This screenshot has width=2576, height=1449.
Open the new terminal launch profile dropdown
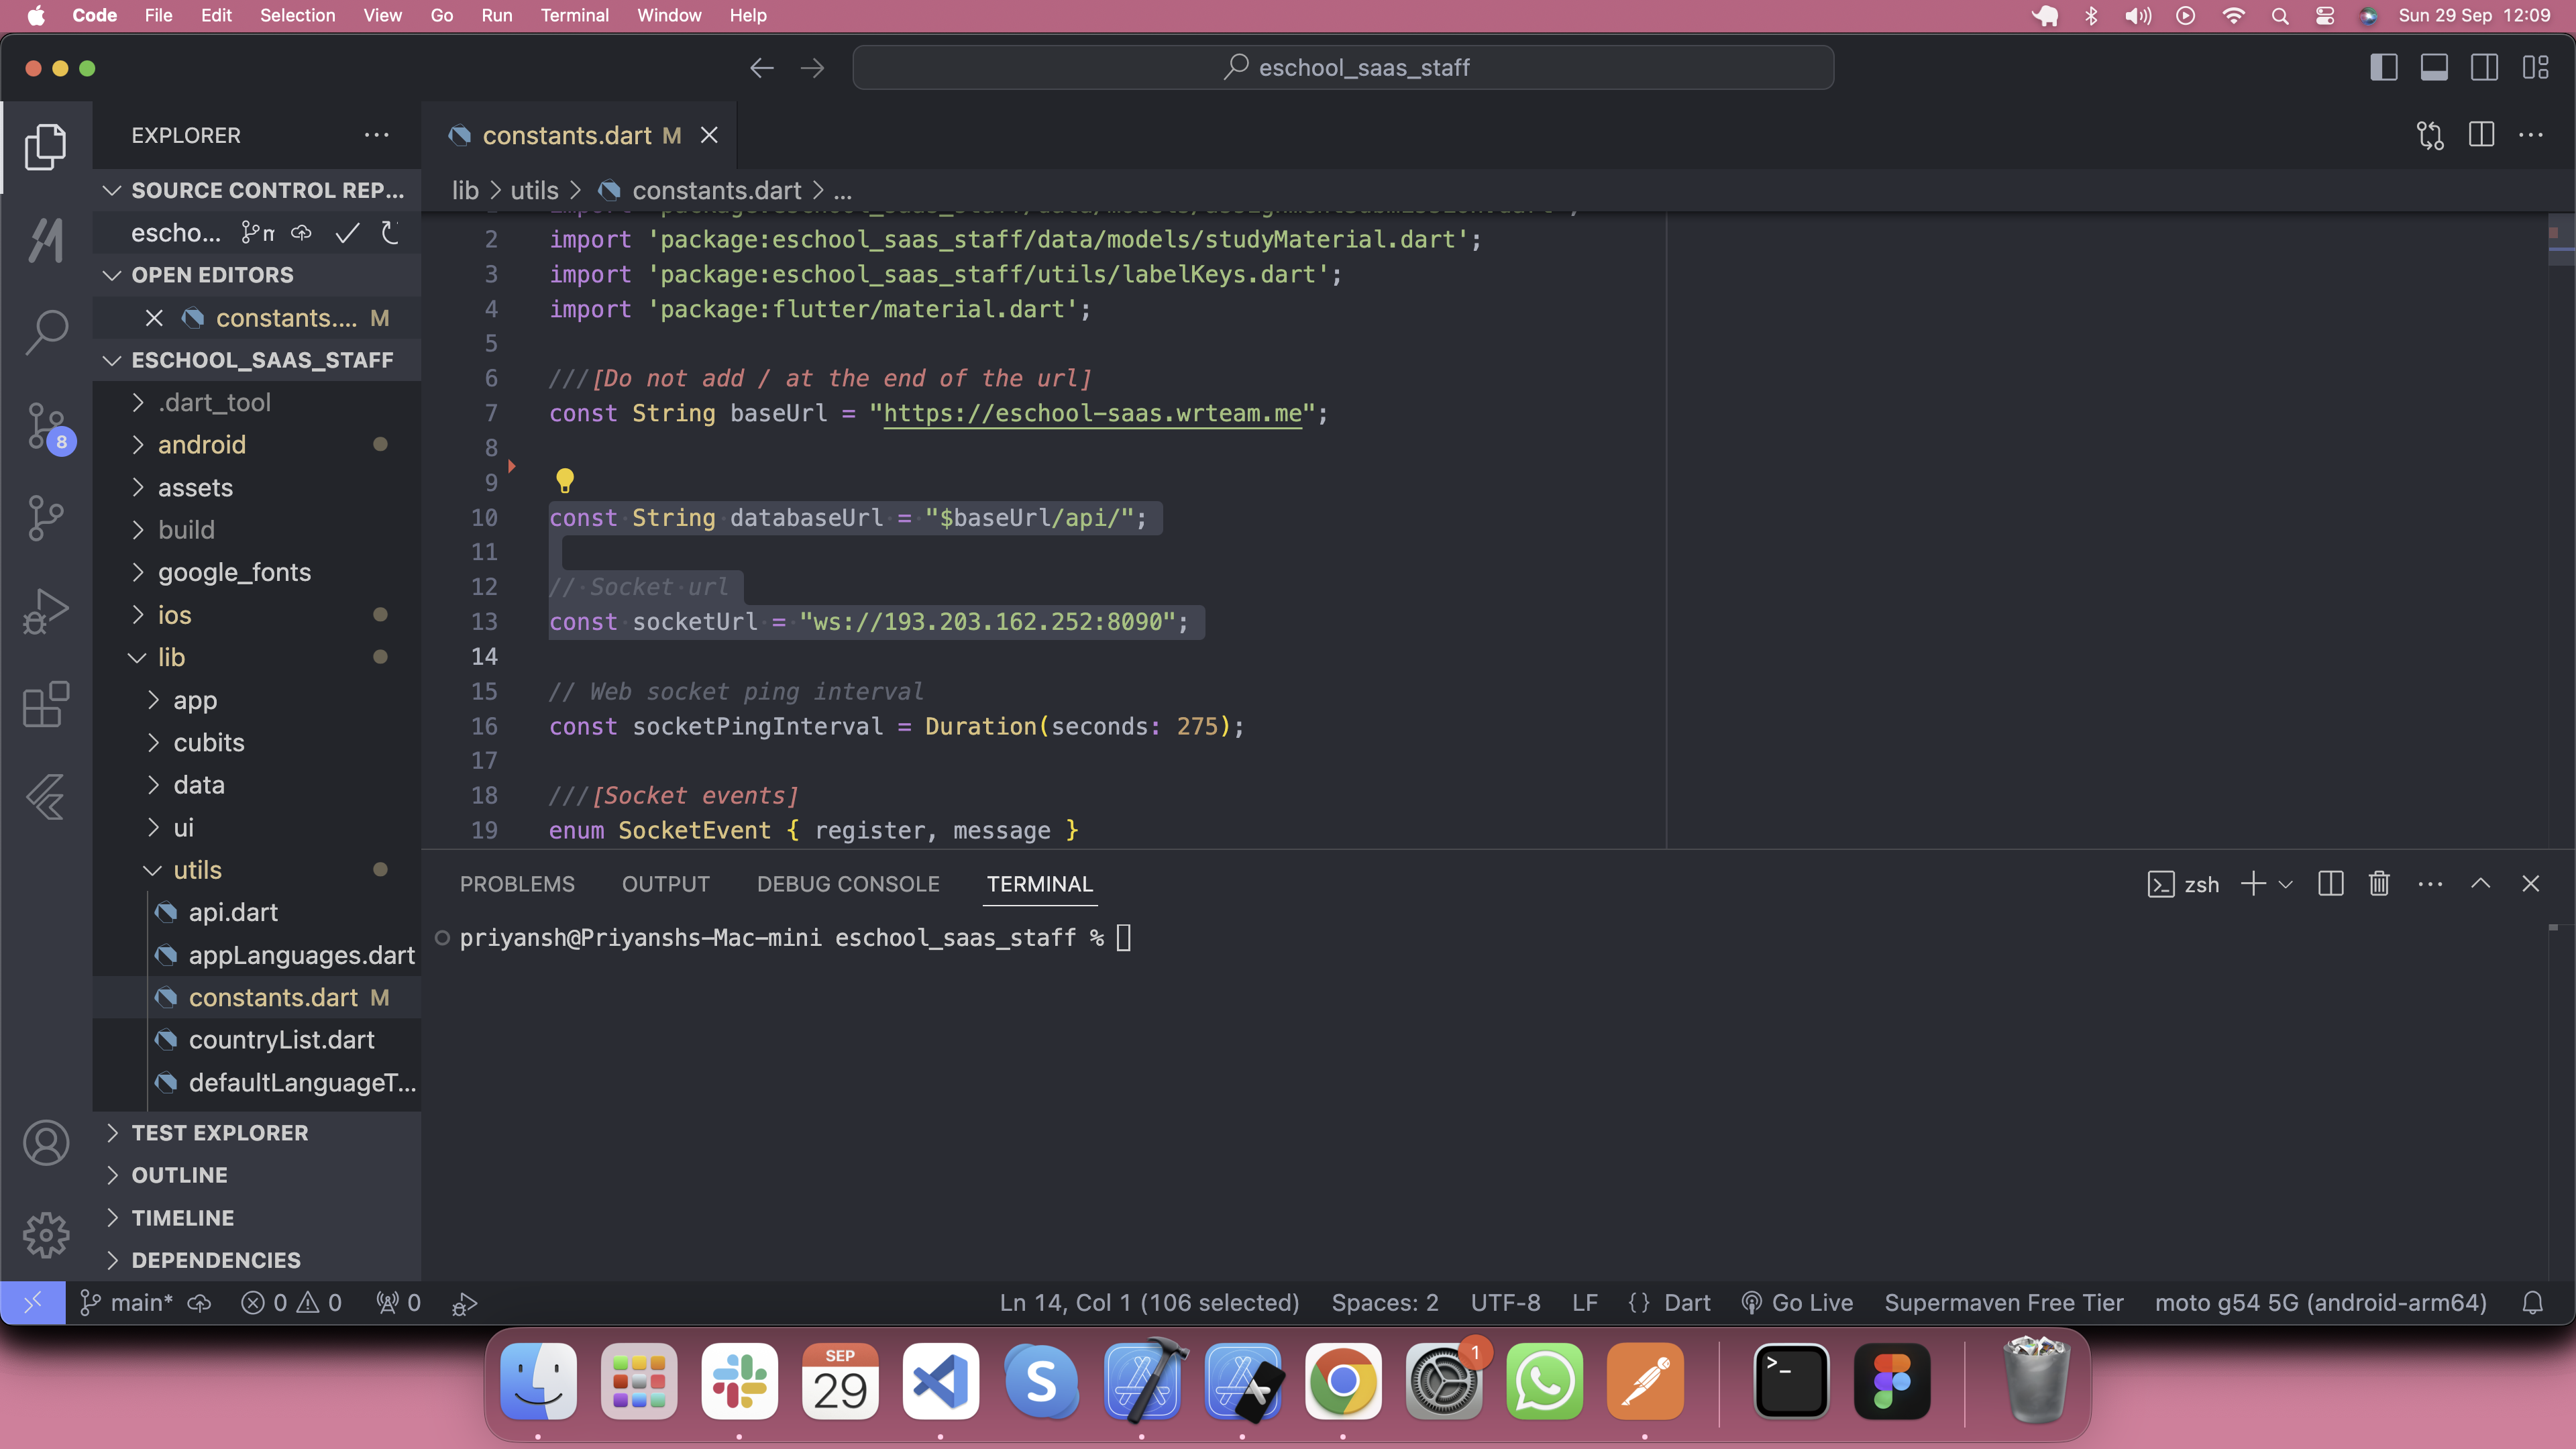pyautogui.click(x=2286, y=884)
